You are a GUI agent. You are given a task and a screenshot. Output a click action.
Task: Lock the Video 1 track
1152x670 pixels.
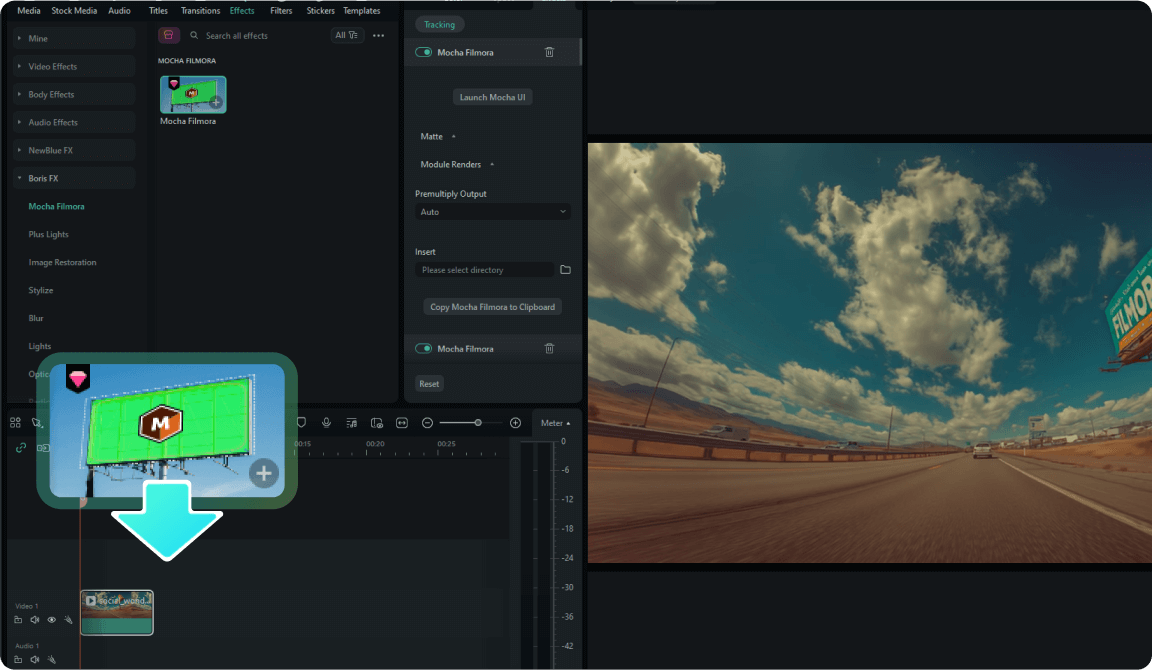point(18,619)
